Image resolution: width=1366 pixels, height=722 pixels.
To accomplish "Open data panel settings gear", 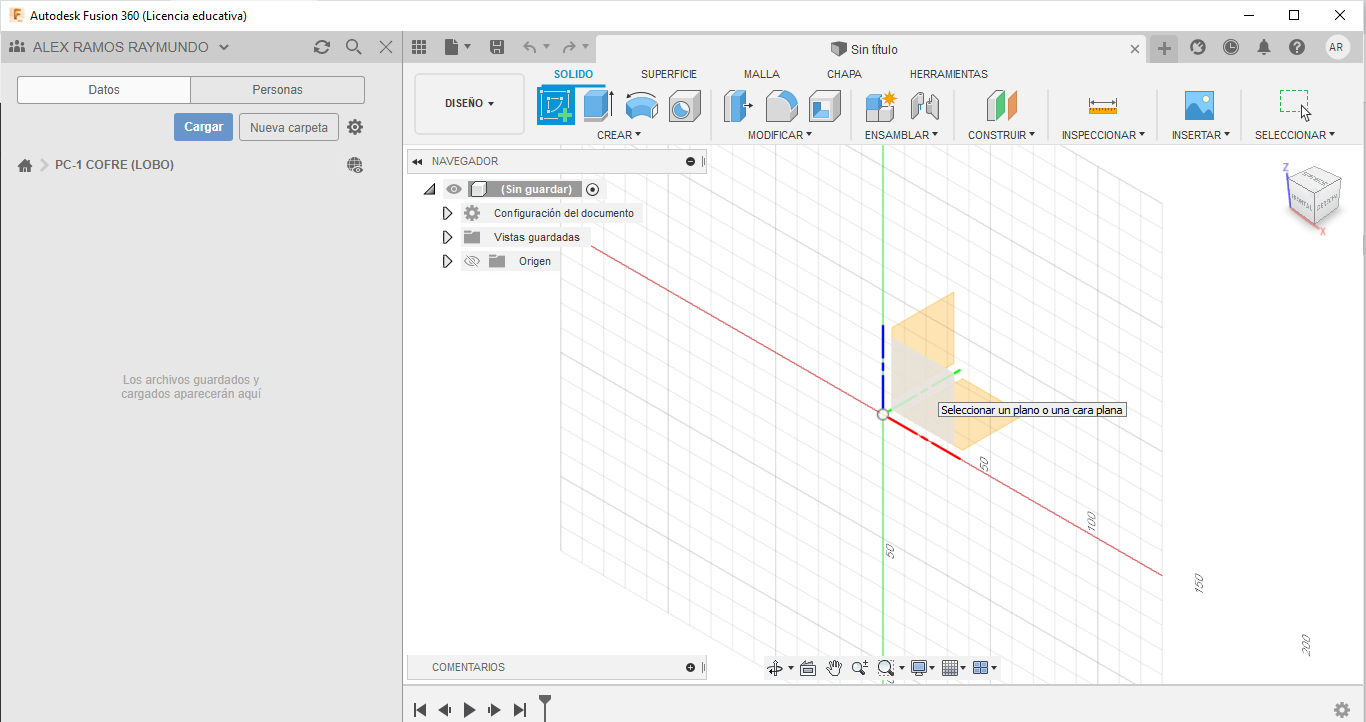I will tap(355, 127).
